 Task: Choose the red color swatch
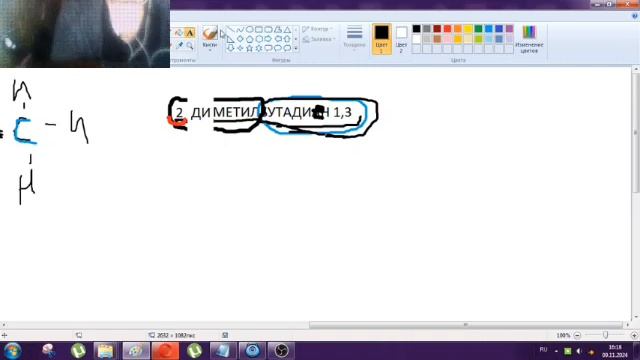[x=447, y=29]
